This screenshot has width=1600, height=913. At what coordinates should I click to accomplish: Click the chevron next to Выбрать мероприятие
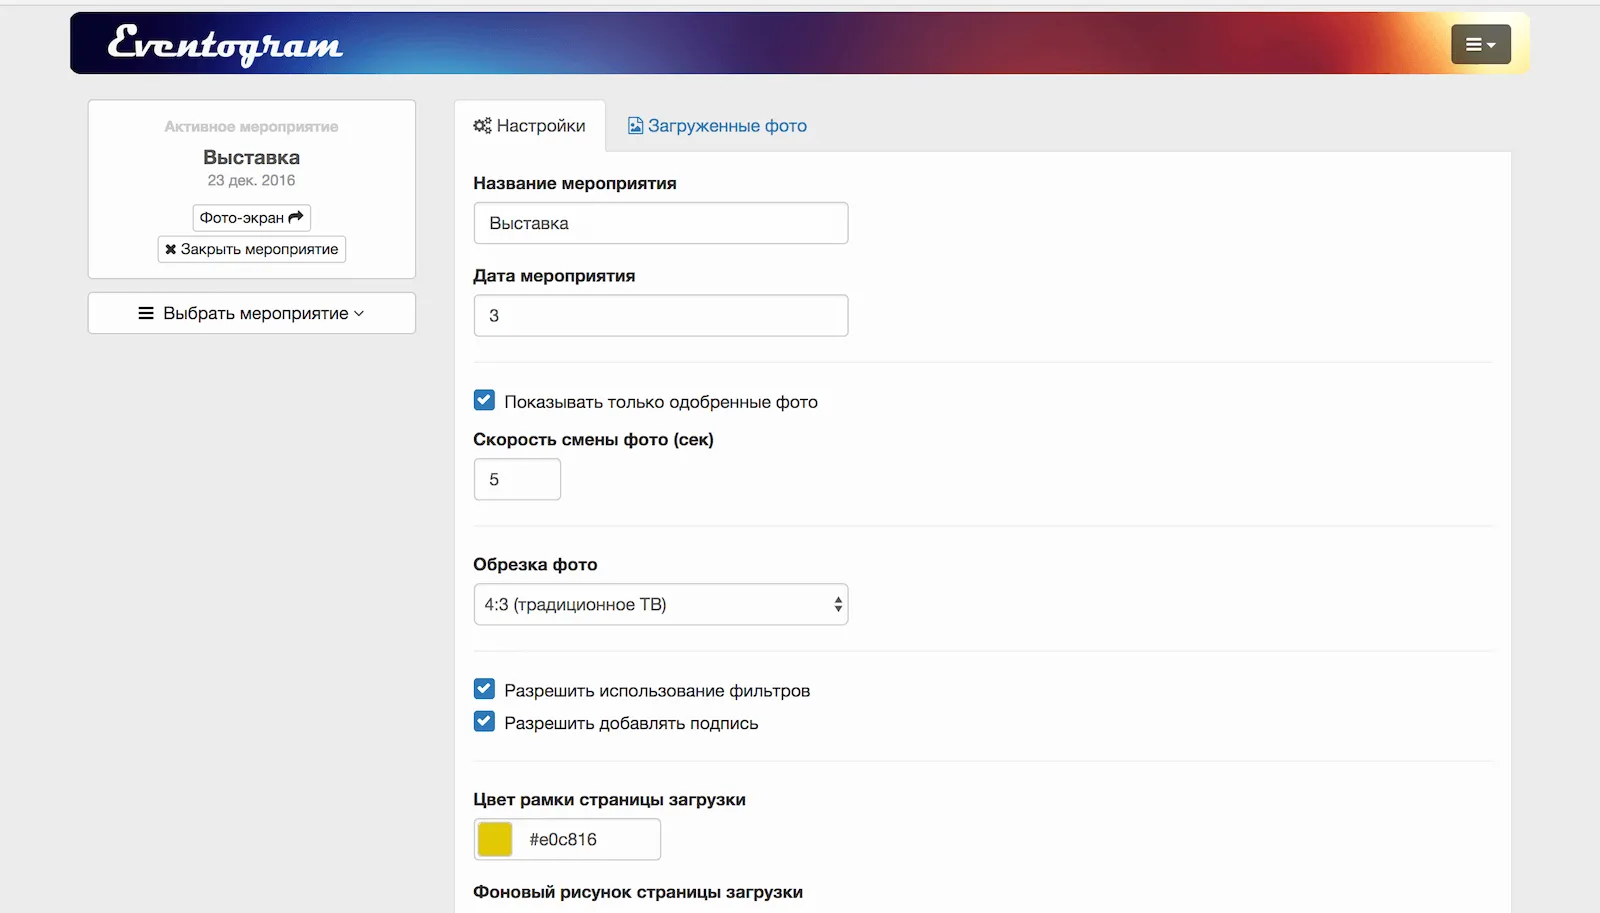point(359,313)
